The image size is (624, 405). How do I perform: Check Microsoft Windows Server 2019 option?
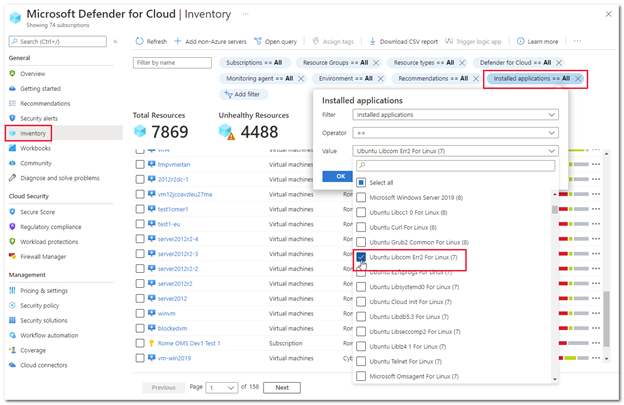pos(361,198)
